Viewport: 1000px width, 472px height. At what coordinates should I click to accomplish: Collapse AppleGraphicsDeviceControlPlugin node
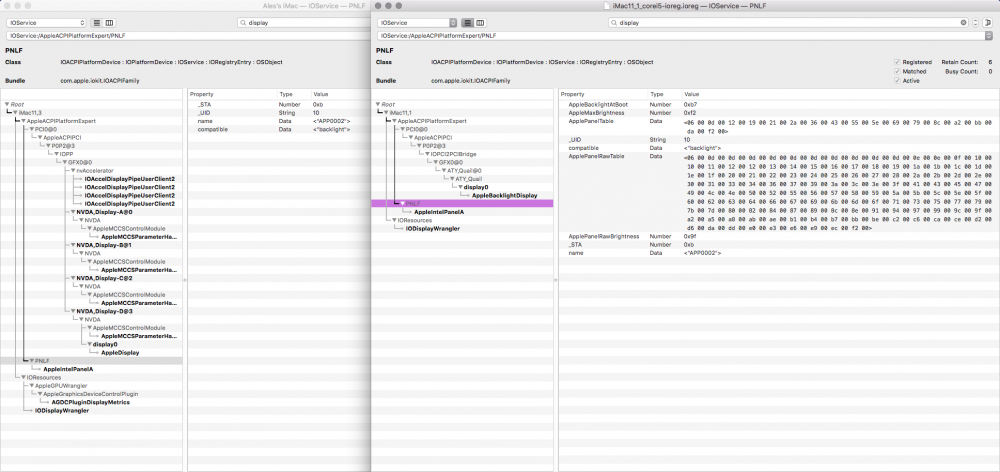pyautogui.click(x=40, y=394)
